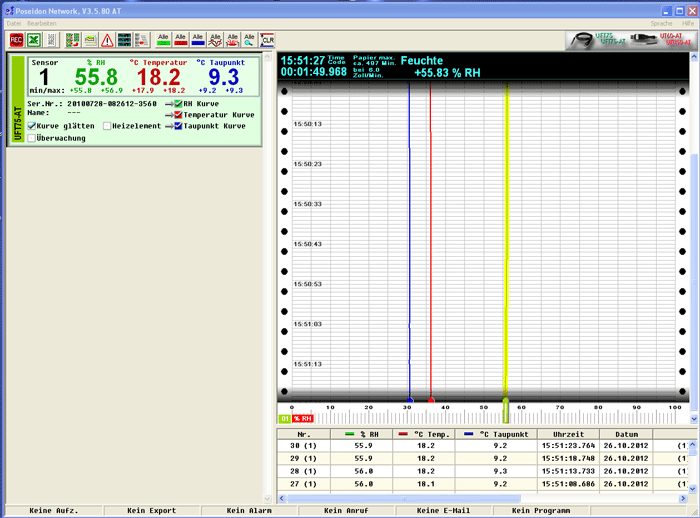
Task: Clear the chart with the CLR icon
Action: (267, 40)
